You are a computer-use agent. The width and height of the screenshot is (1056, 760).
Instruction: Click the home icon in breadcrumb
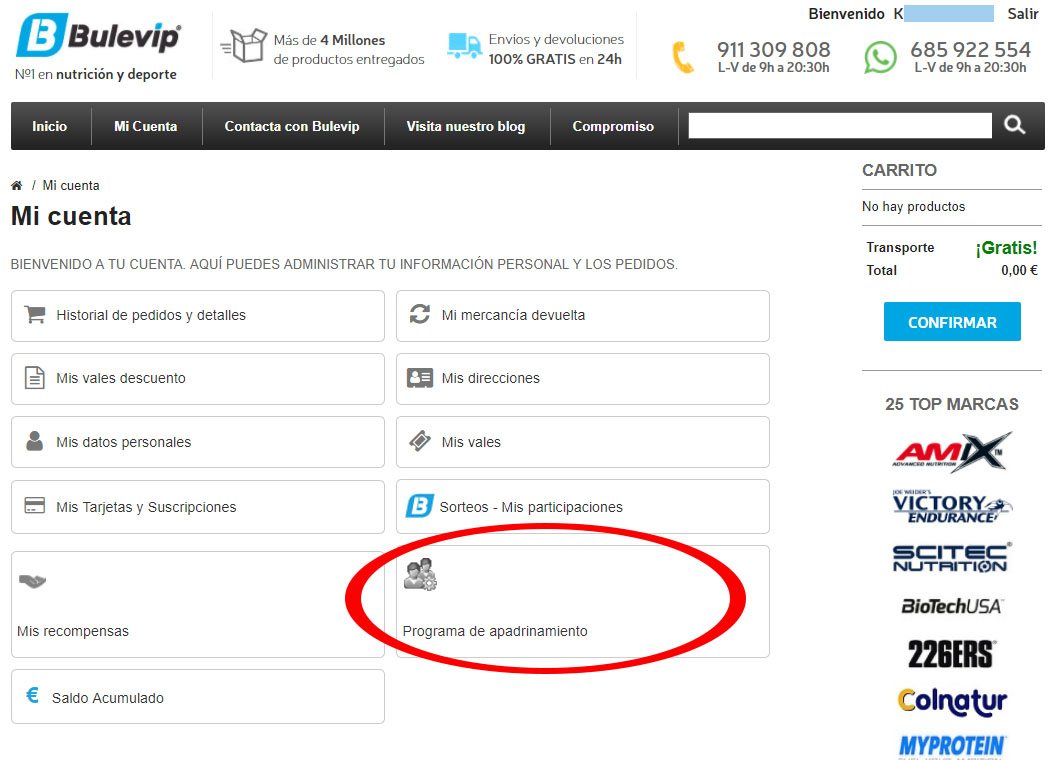17,186
